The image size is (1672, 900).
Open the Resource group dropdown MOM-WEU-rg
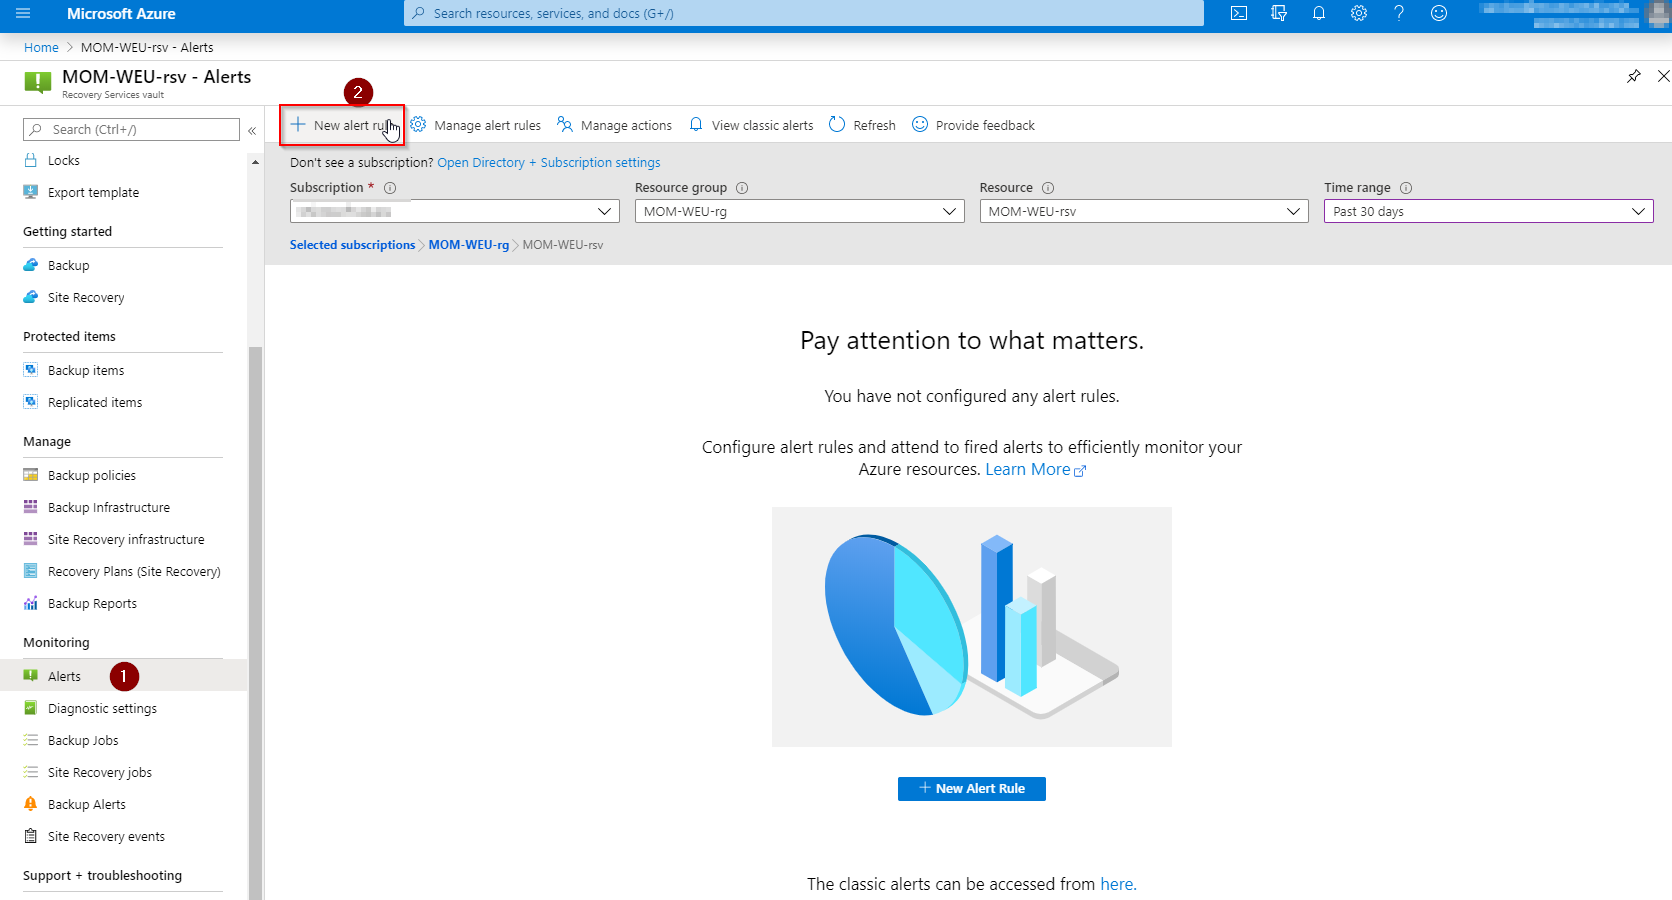[800, 211]
